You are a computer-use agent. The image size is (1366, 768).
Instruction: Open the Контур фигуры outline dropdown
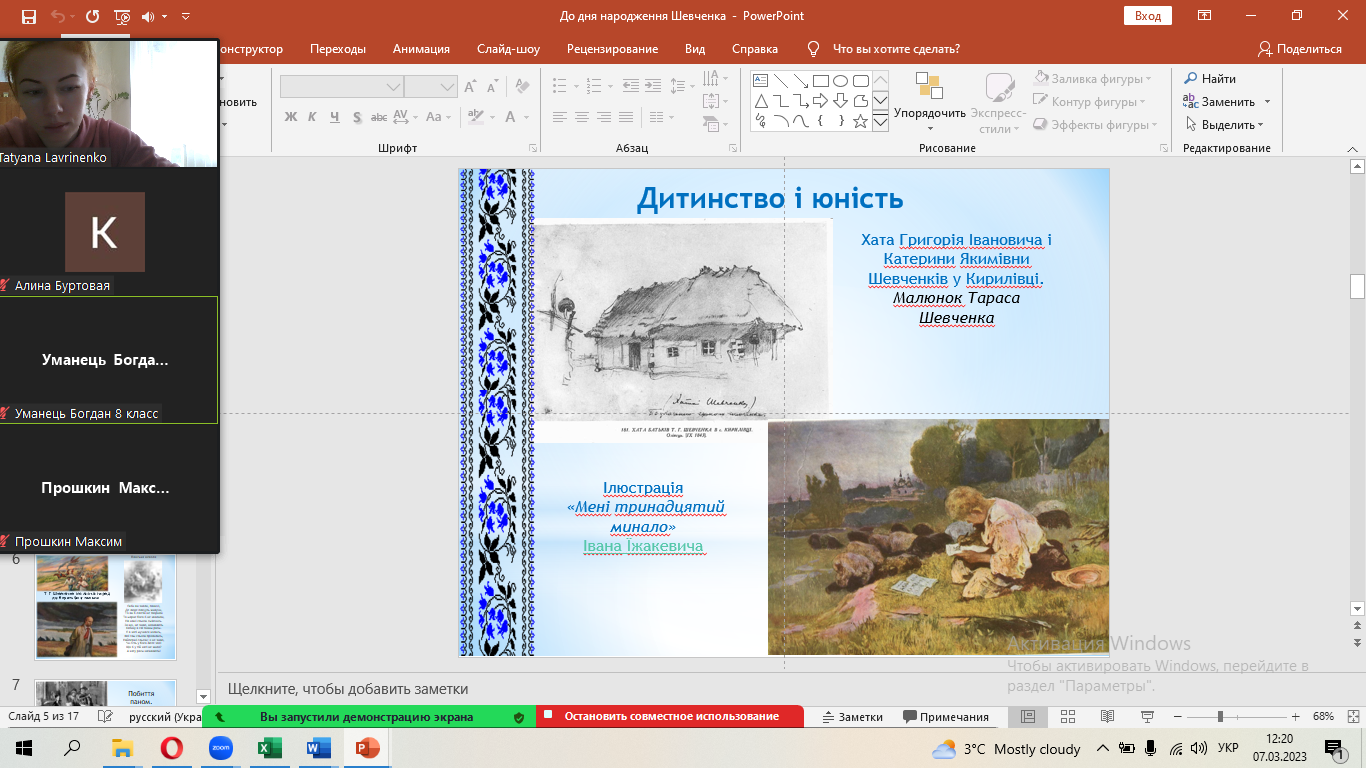click(x=1090, y=101)
